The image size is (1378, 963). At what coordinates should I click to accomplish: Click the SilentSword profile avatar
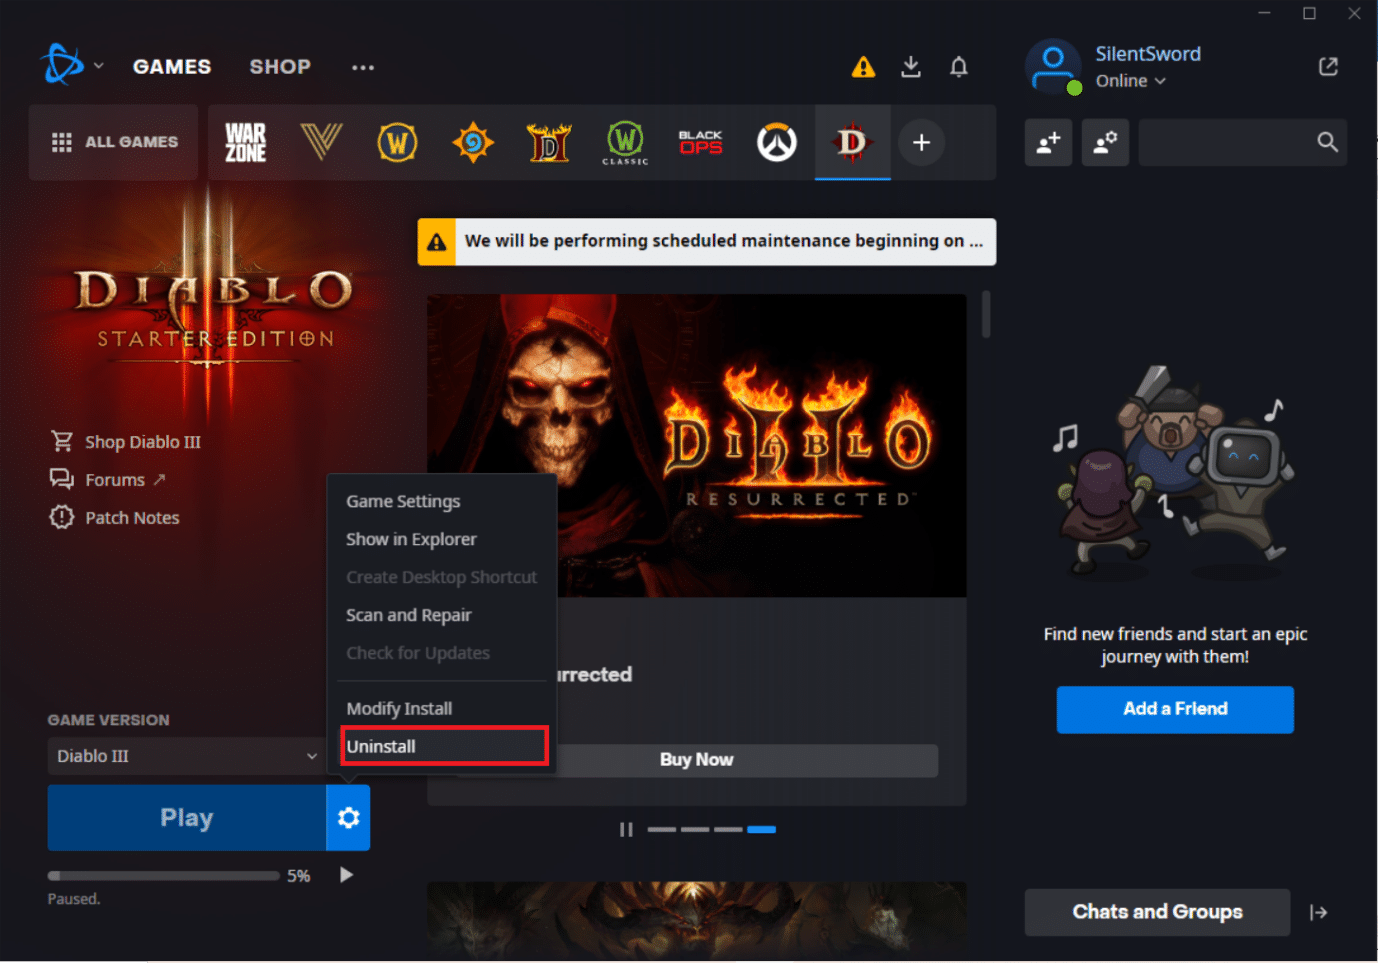coord(1053,66)
